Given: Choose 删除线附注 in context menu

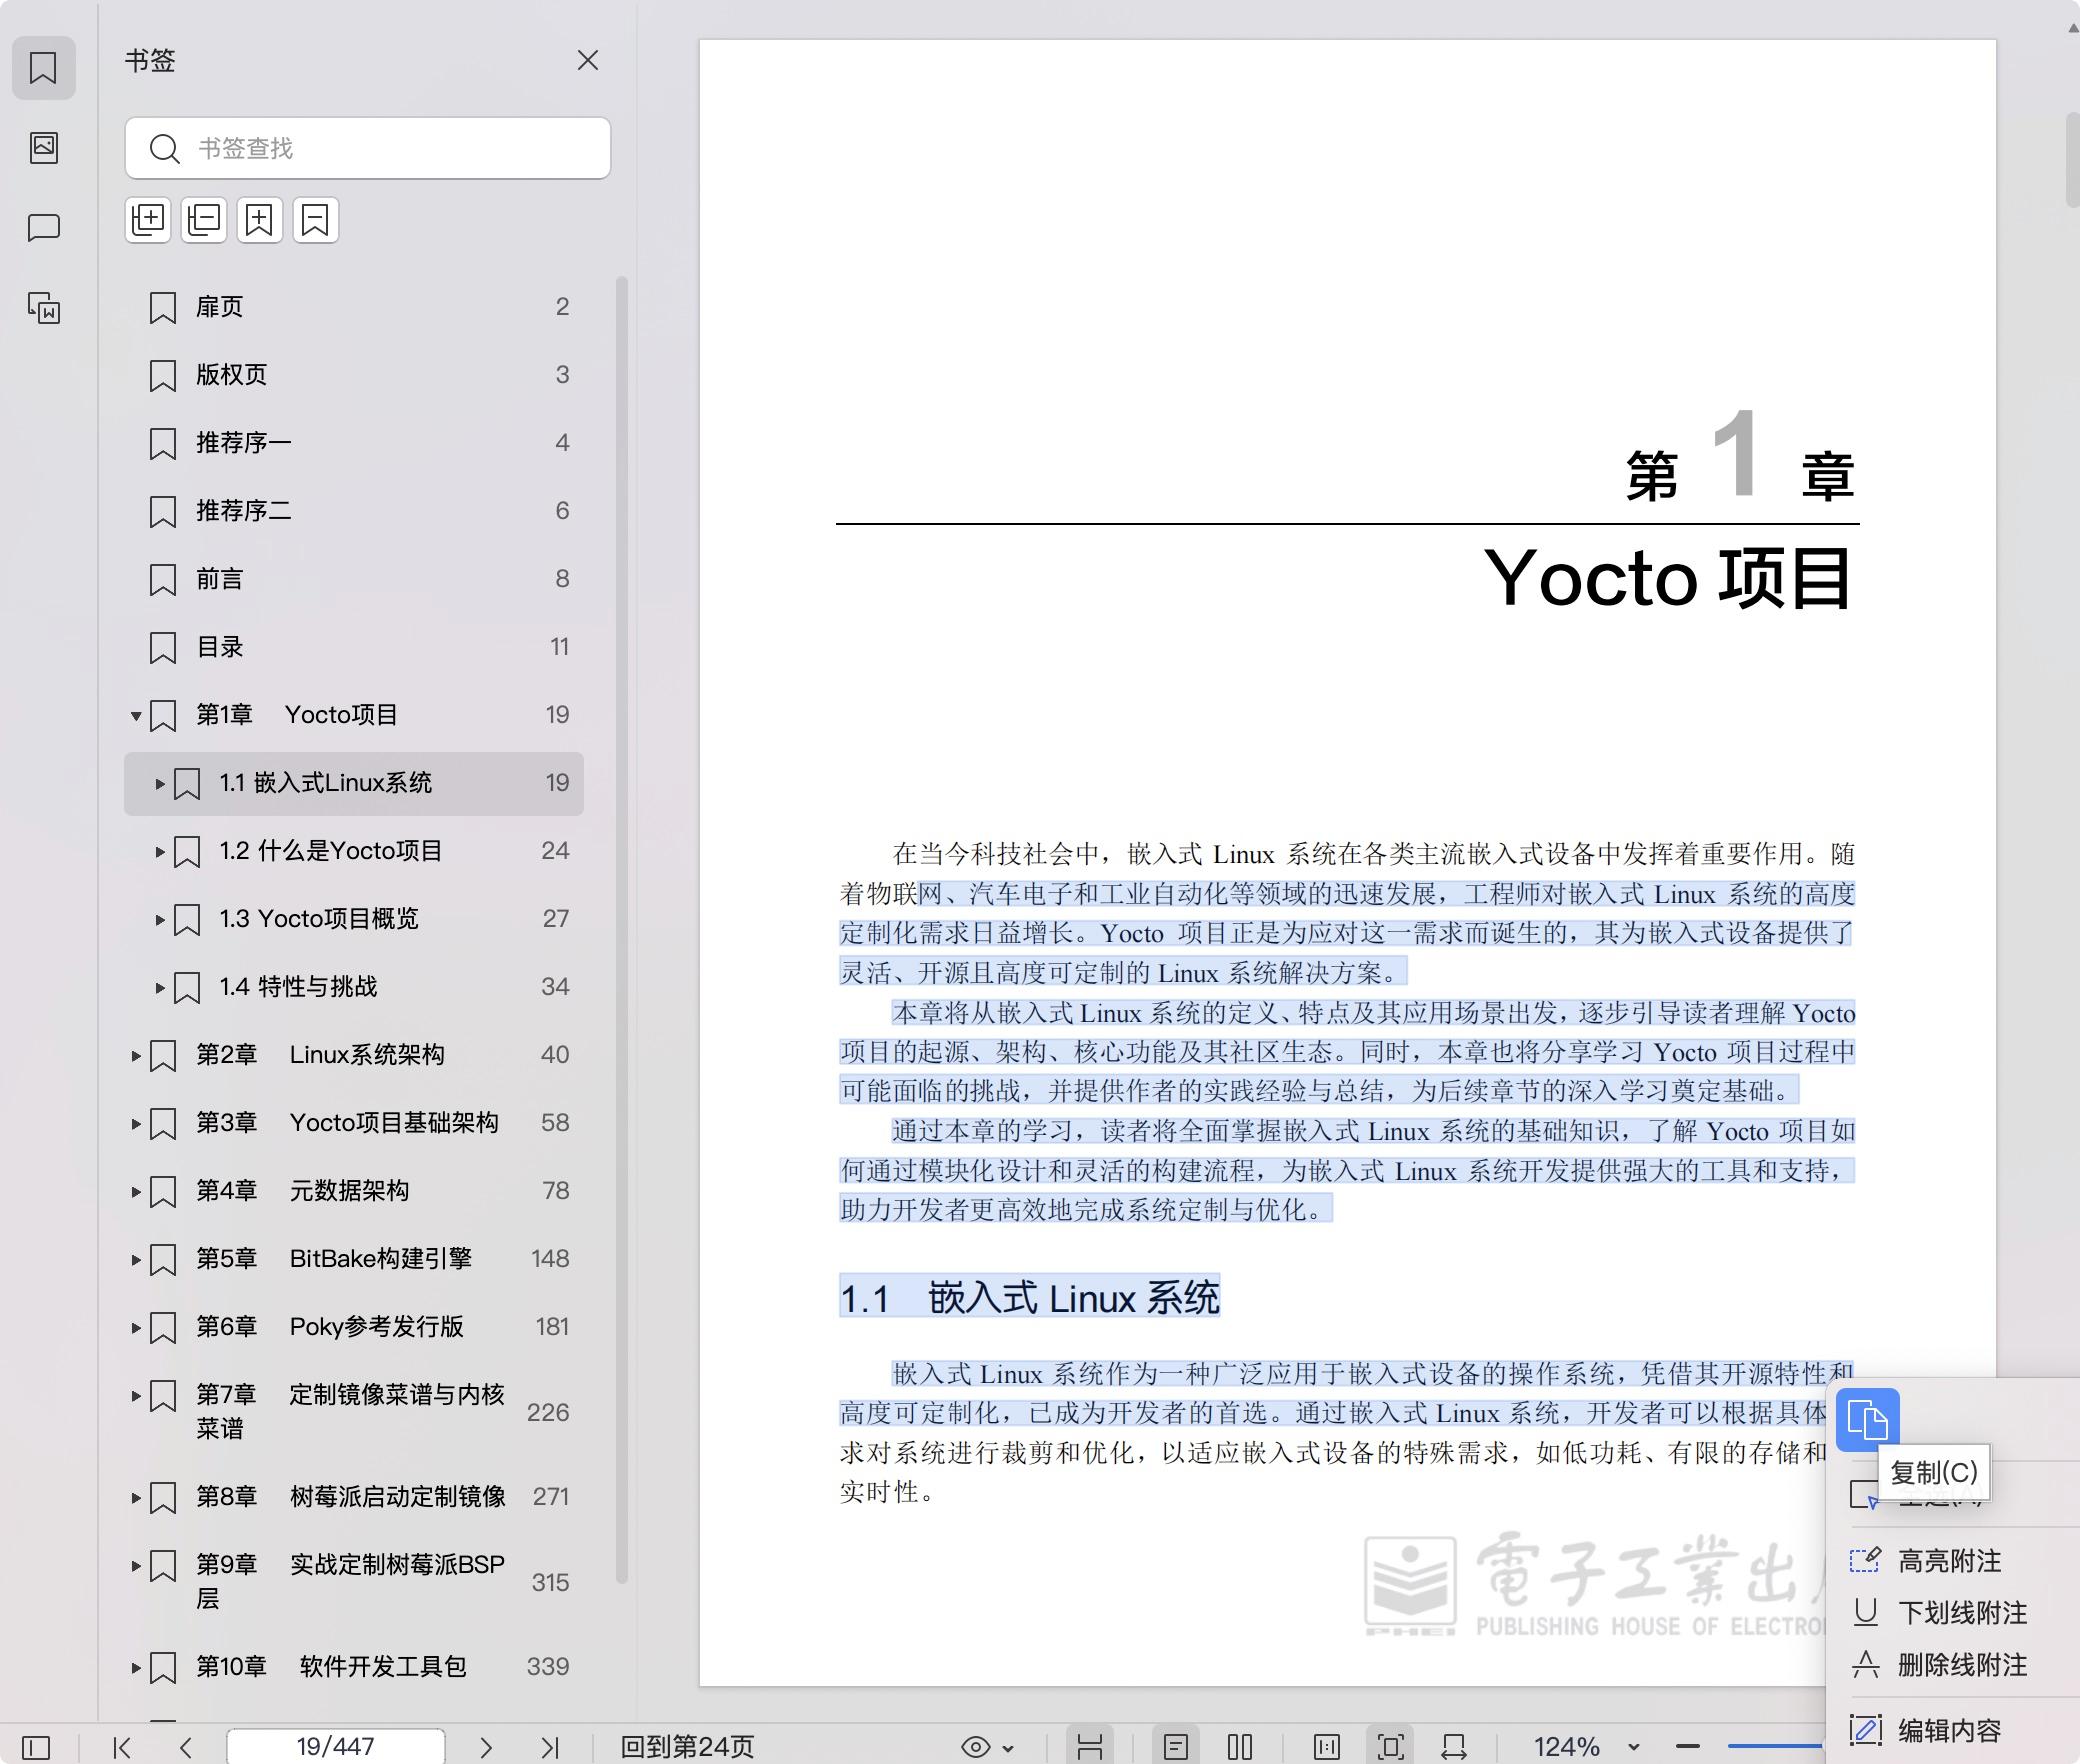Looking at the screenshot, I should tap(1961, 1665).
